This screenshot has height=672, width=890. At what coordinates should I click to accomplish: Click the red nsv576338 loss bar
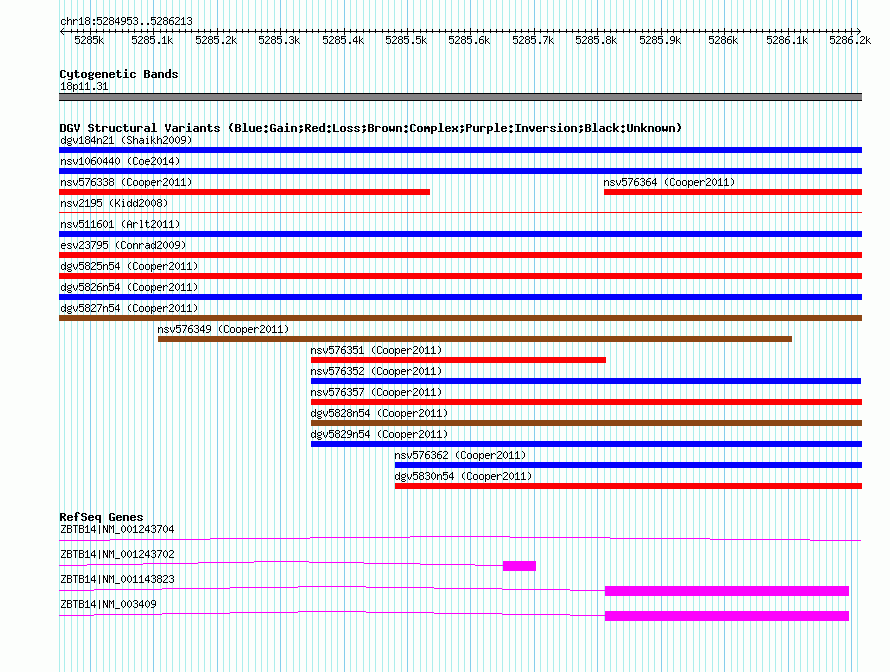(245, 192)
